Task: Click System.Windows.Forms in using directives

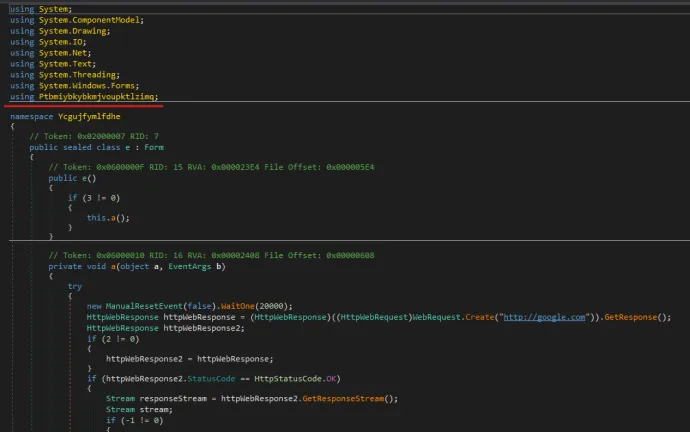Action: coord(87,86)
